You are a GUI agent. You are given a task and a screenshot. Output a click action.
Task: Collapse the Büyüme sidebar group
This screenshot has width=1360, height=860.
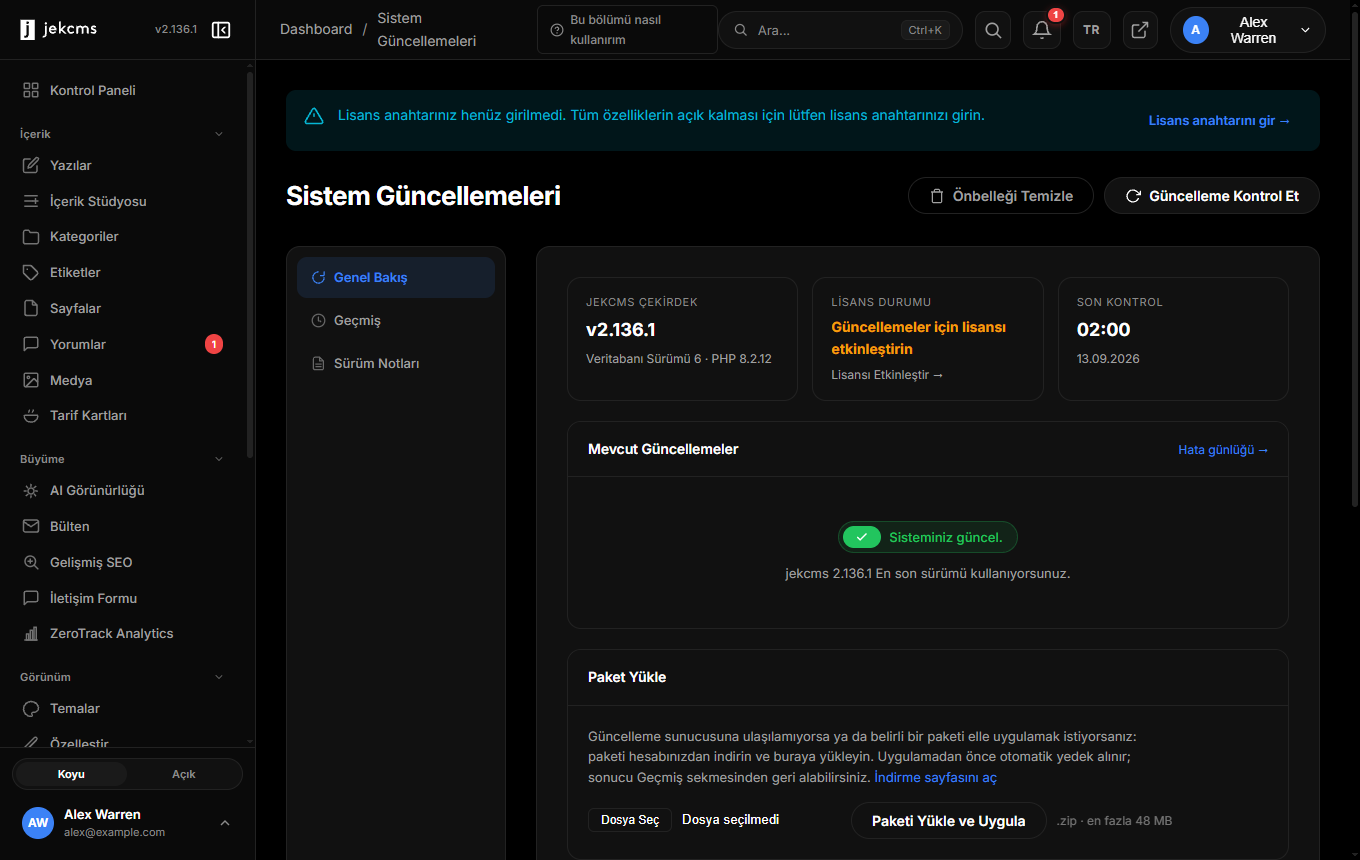tap(220, 459)
